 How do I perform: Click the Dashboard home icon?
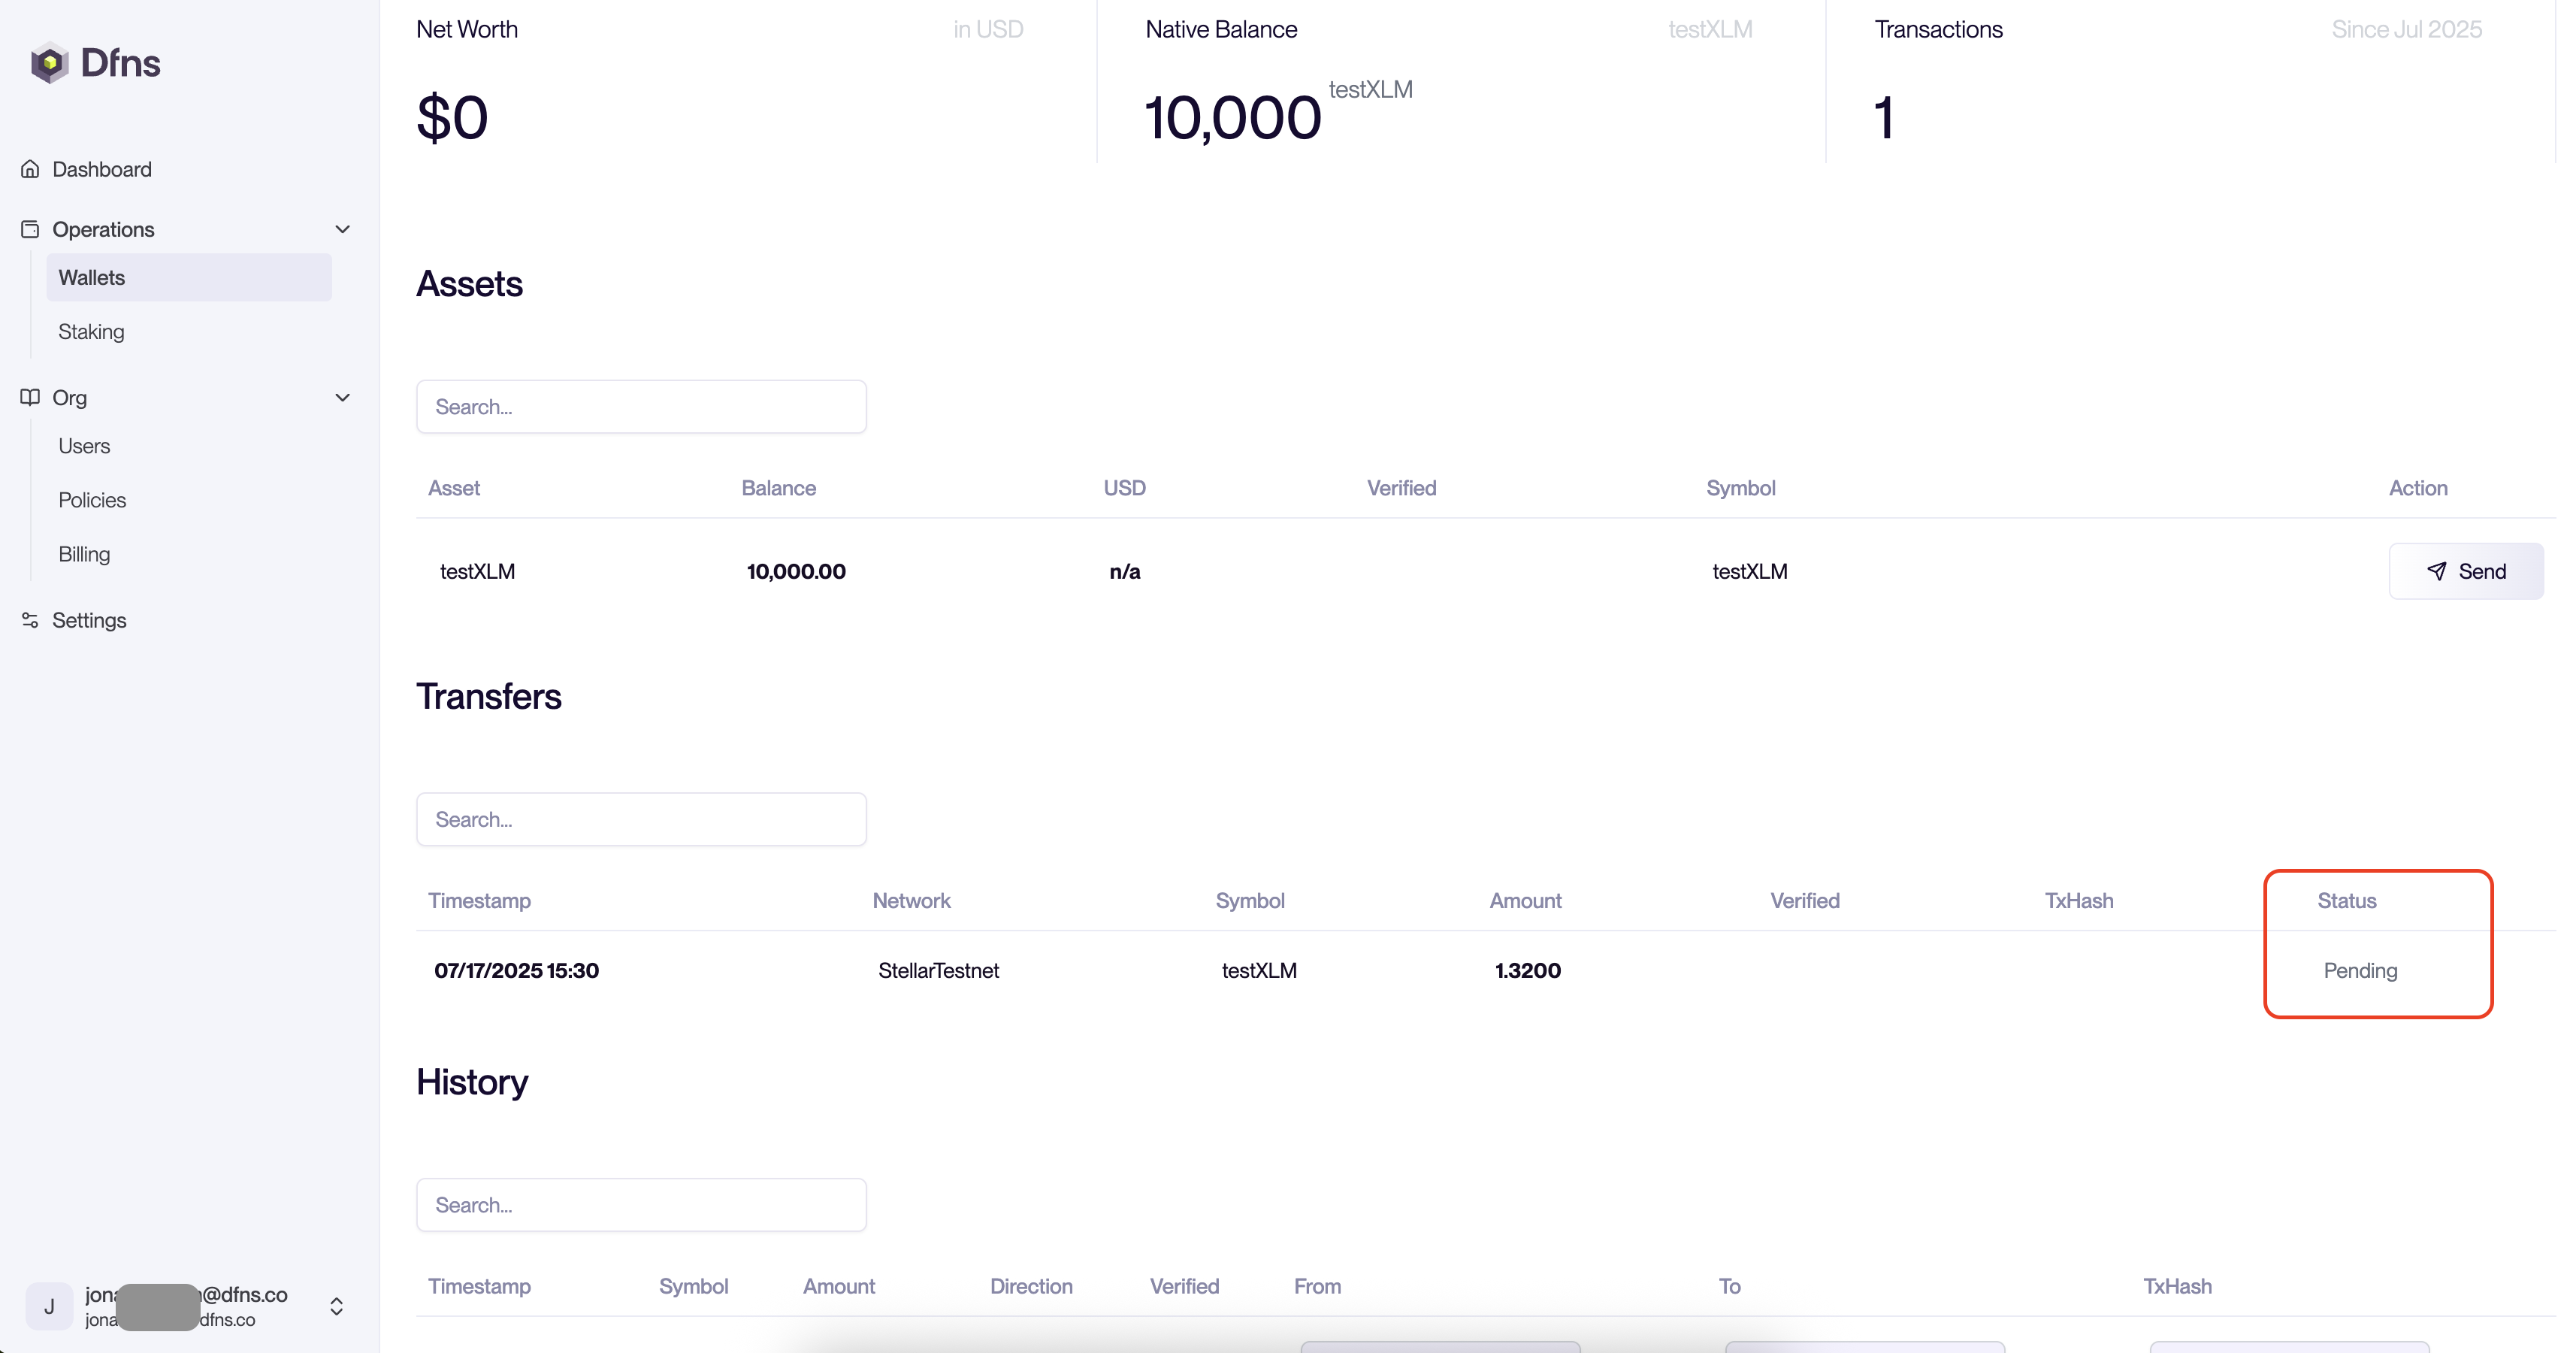[30, 169]
